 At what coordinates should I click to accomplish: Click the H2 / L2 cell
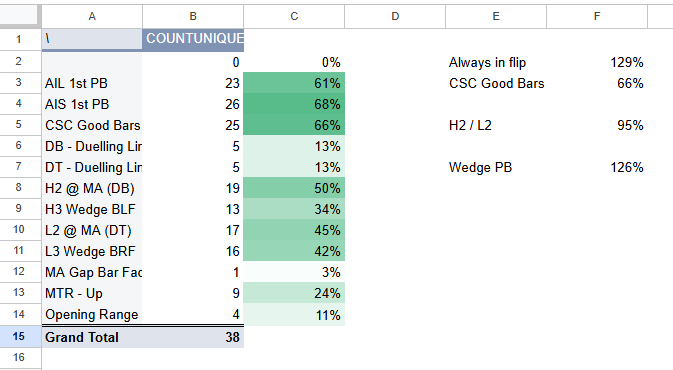coord(496,125)
